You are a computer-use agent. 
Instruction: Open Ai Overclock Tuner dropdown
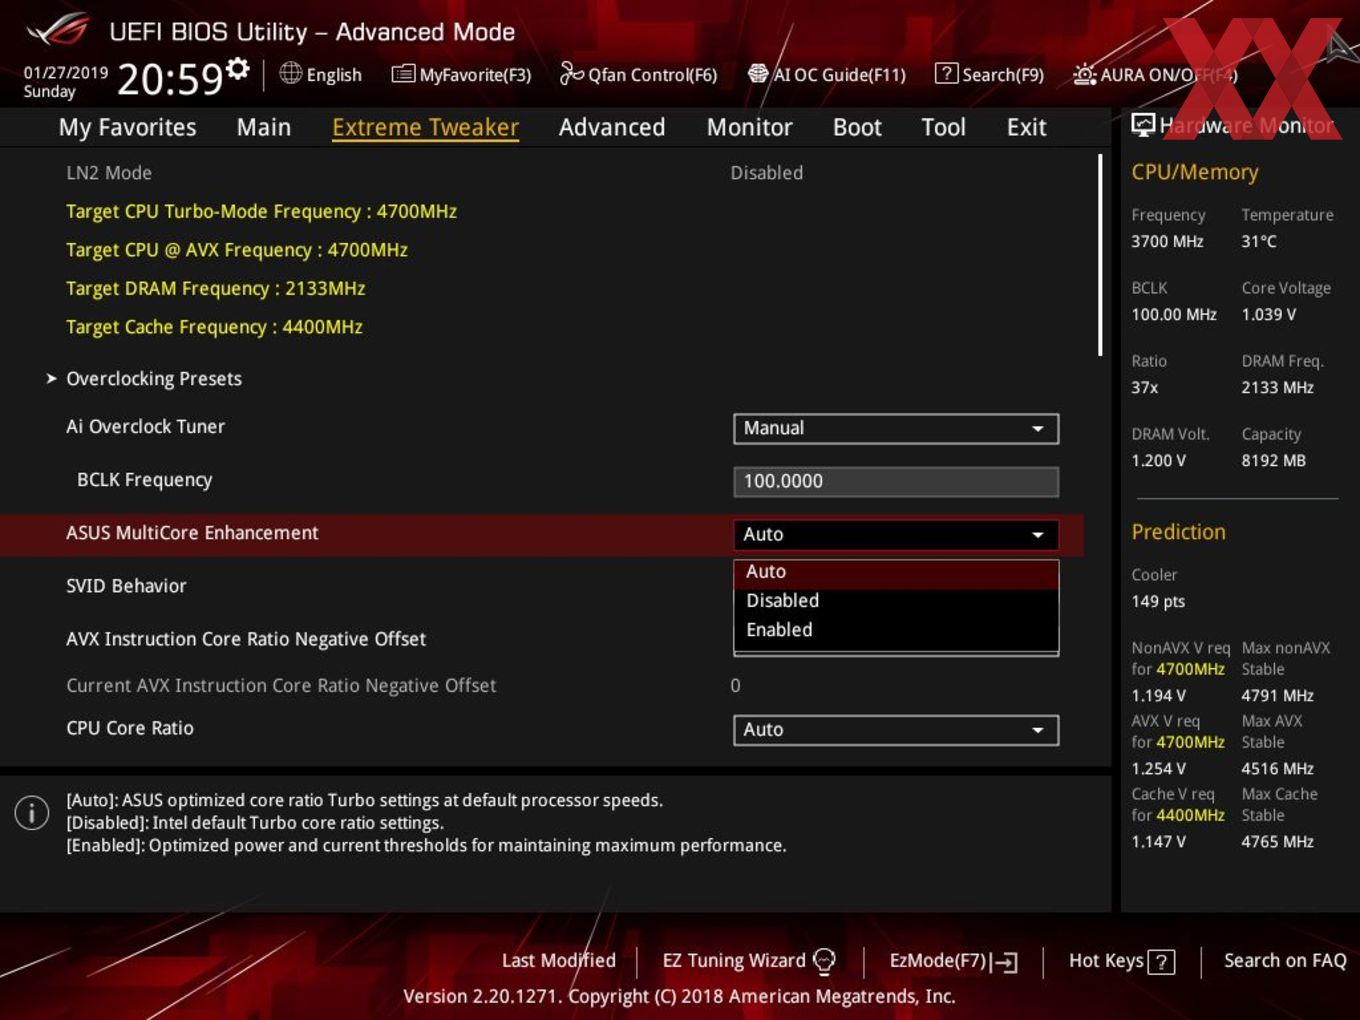[895, 428]
